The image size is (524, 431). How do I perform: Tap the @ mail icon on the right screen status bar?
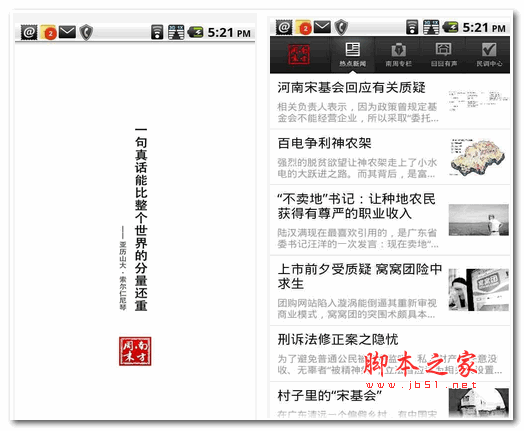tap(284, 27)
